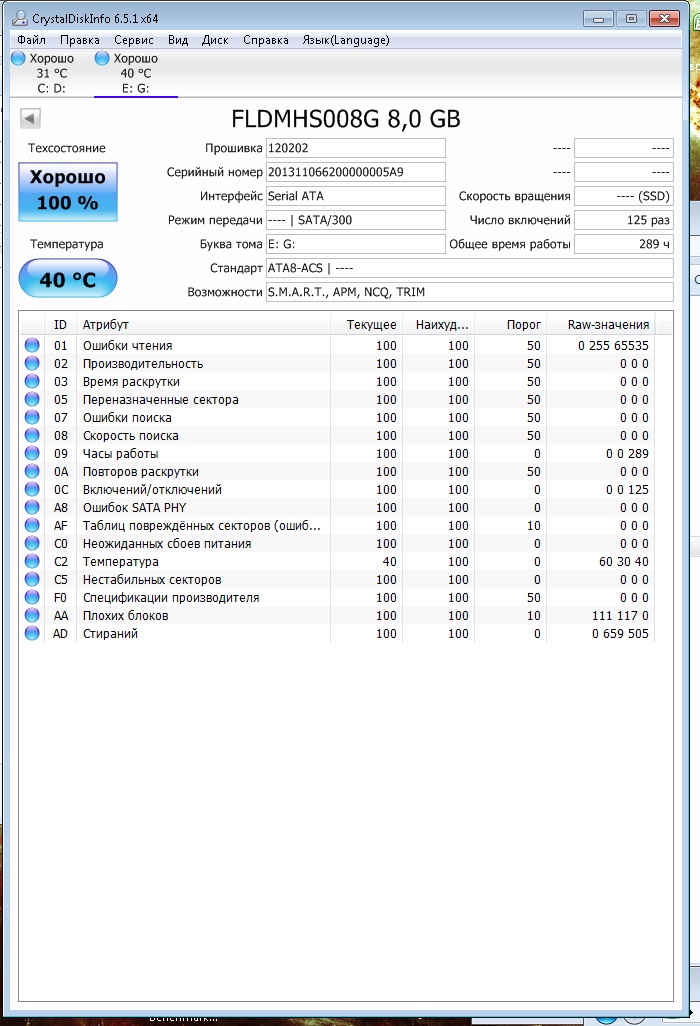Sort by the Raw-значения column header
The width and height of the screenshot is (700, 1026).
(x=608, y=324)
